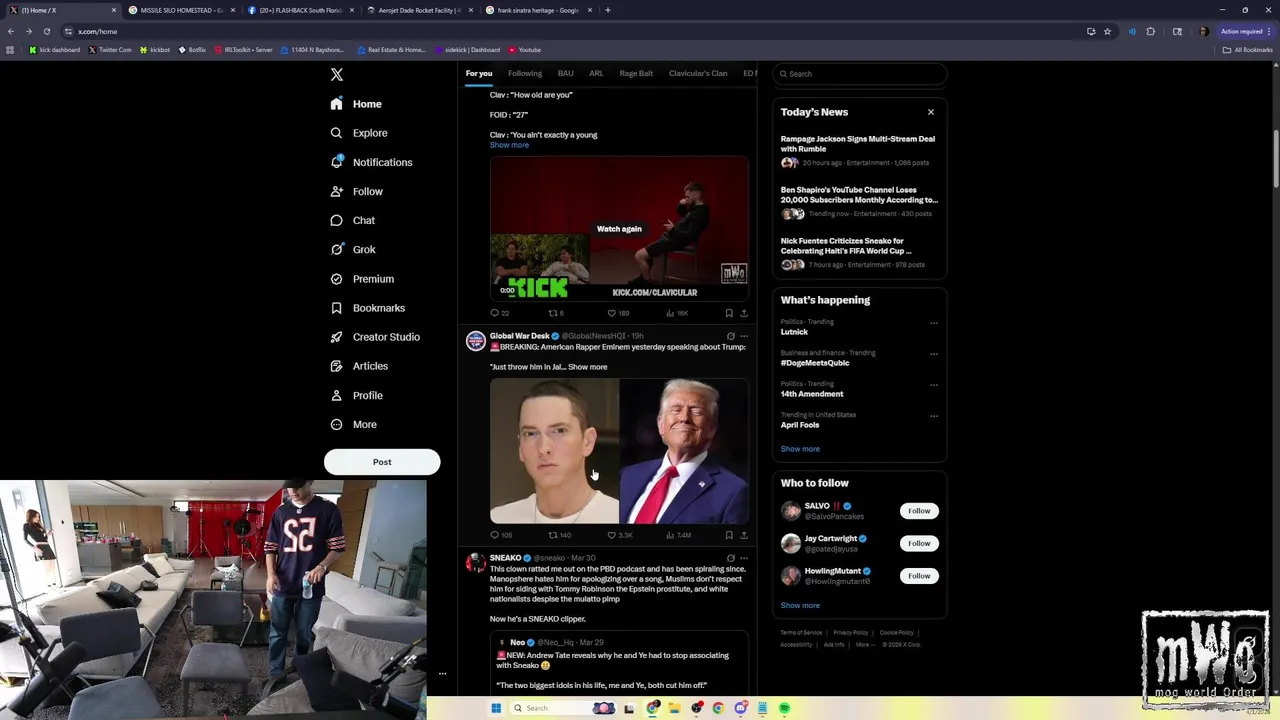Viewport: 1280px width, 720px height.
Task: Open the Eminem and Trump image
Action: (x=619, y=451)
